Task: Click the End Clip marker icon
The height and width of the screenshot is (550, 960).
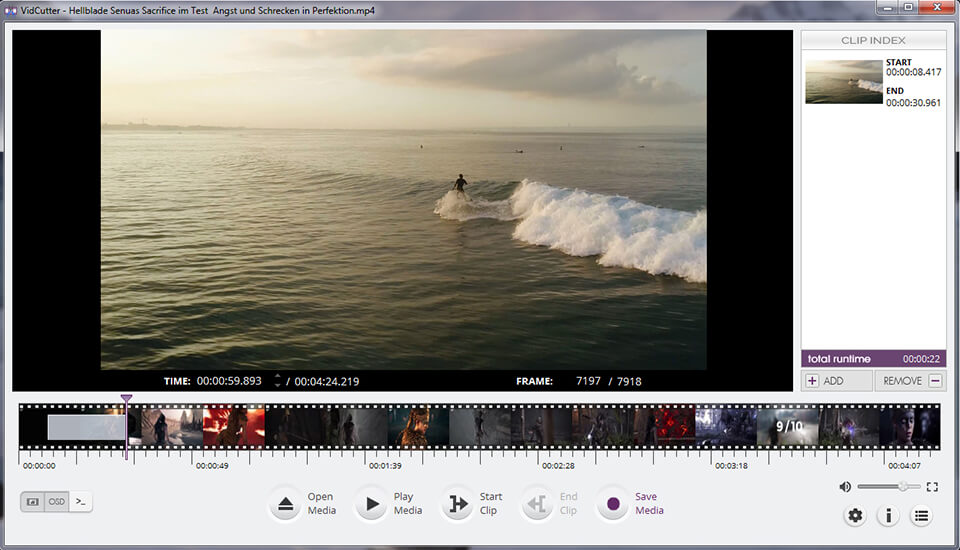Action: pyautogui.click(x=538, y=504)
